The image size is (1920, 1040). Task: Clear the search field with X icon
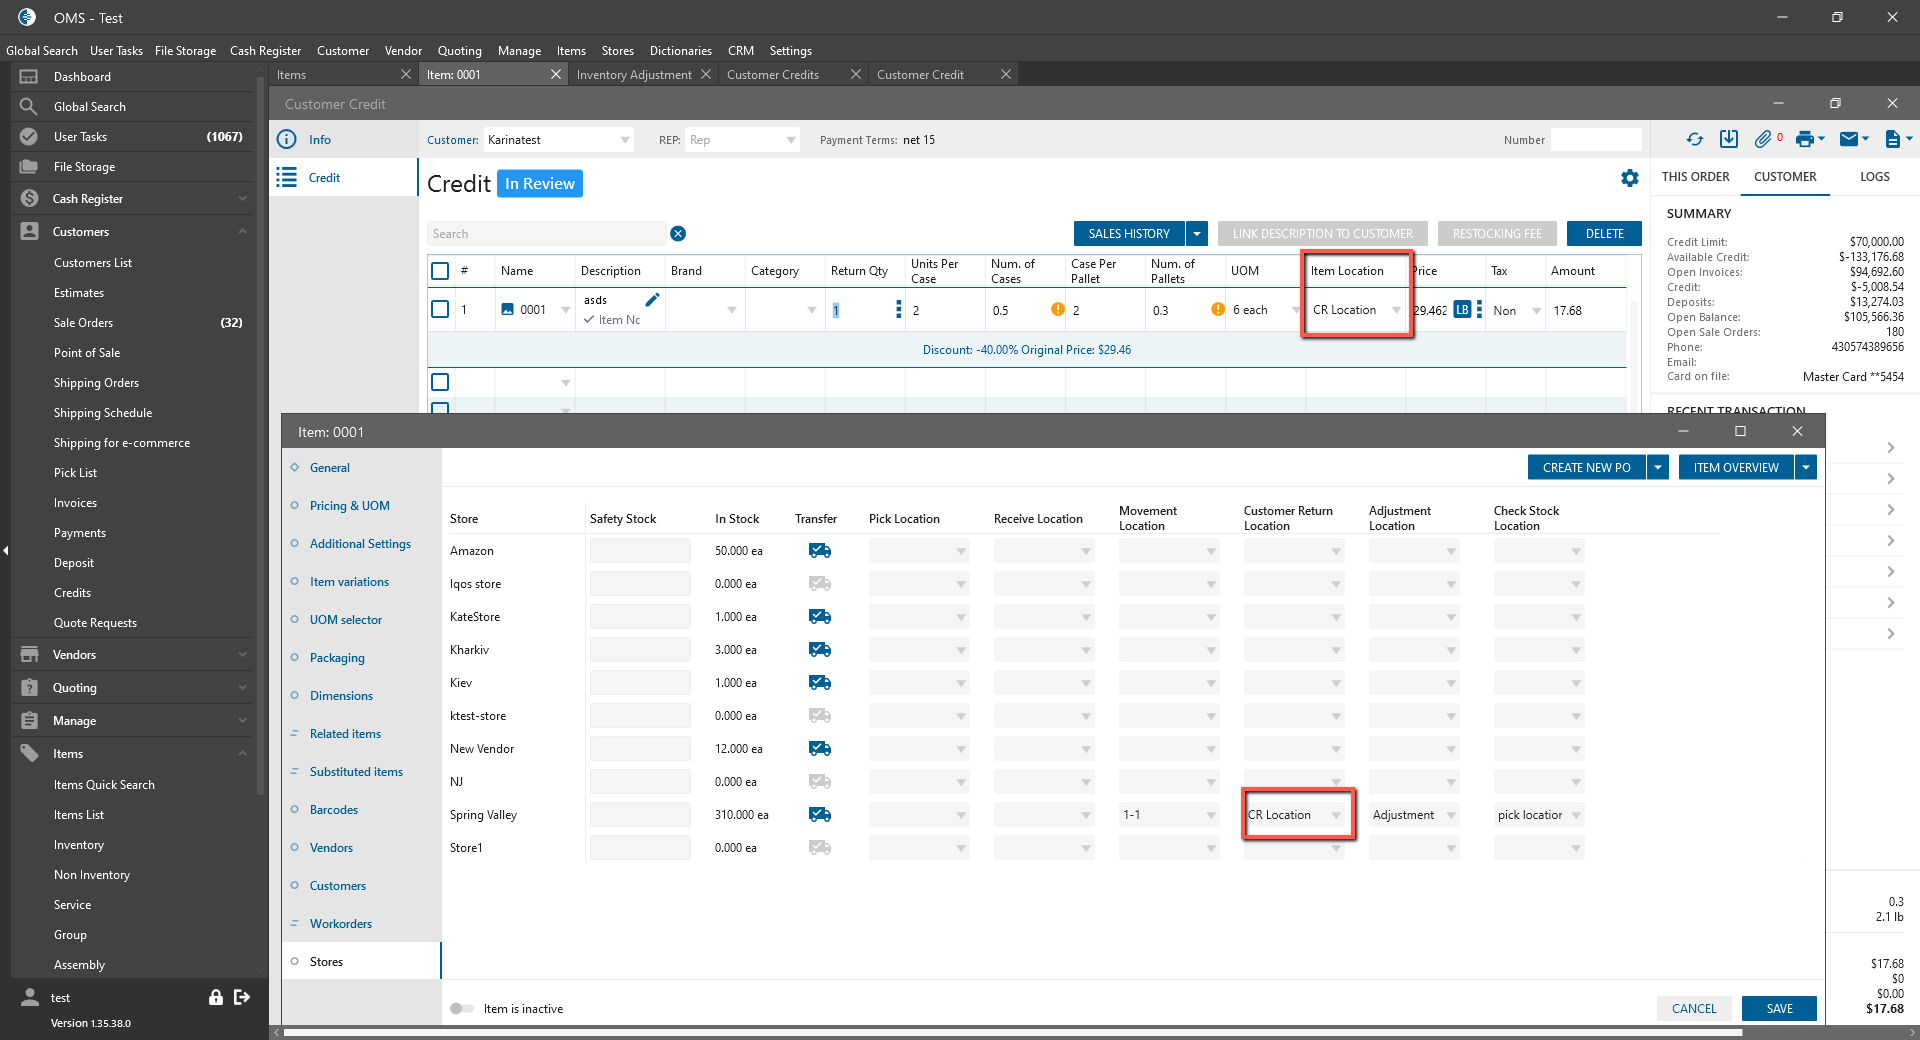[678, 234]
